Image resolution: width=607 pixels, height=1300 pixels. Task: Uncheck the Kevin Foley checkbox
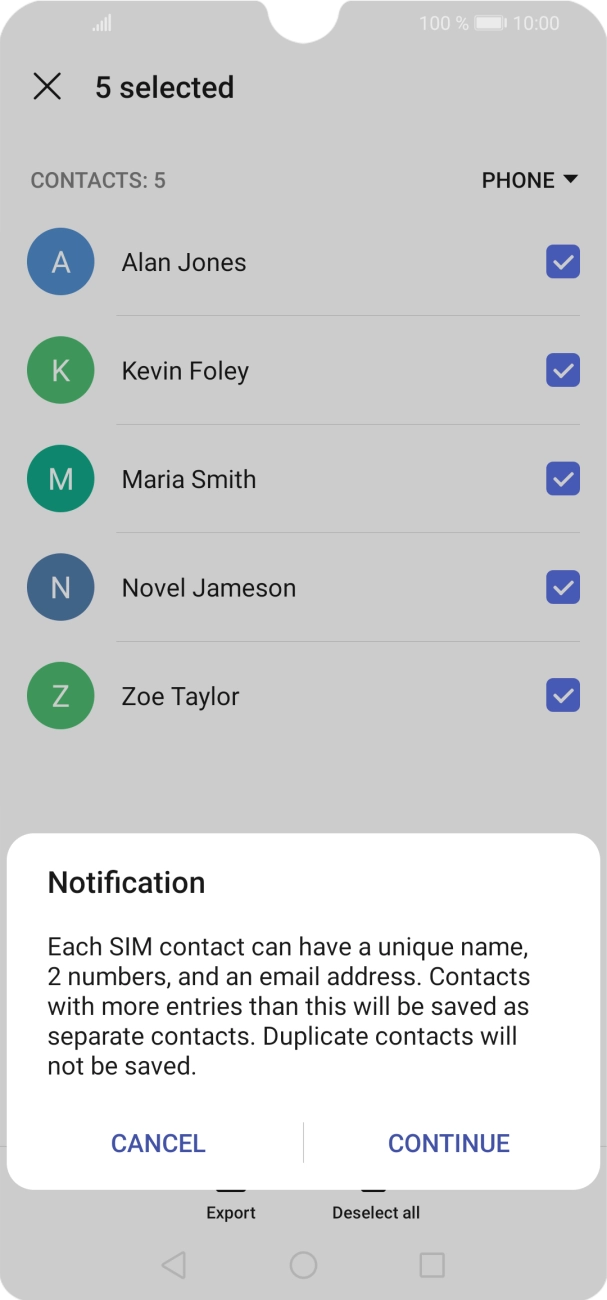[x=563, y=371]
